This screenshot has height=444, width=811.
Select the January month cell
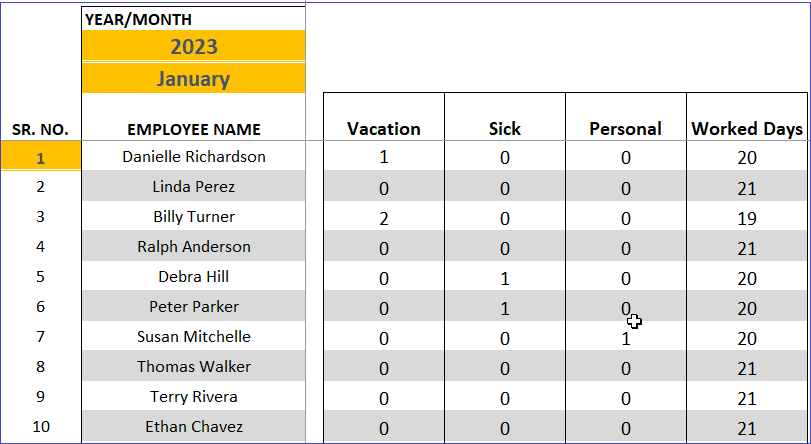click(193, 78)
